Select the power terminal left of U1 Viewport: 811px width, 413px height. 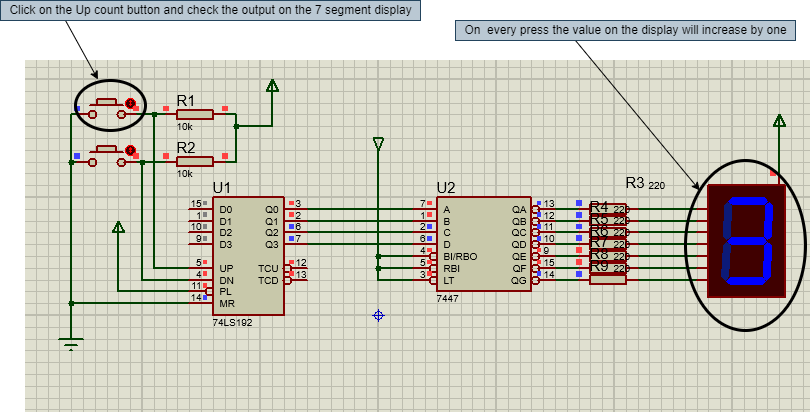118,228
